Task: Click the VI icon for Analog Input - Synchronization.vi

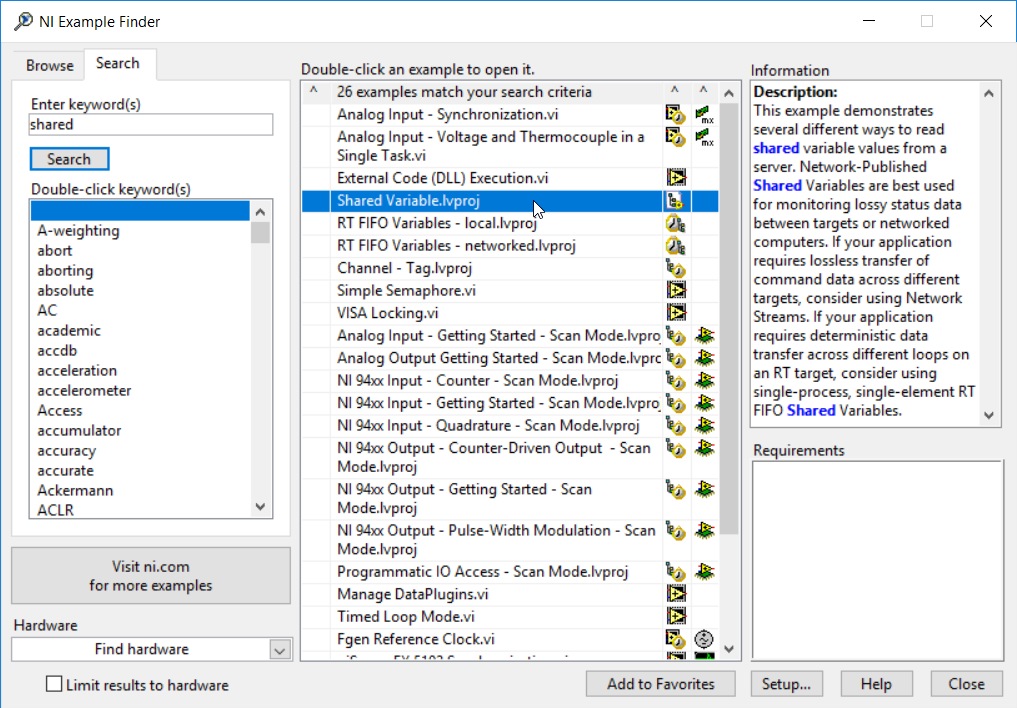Action: coord(676,115)
